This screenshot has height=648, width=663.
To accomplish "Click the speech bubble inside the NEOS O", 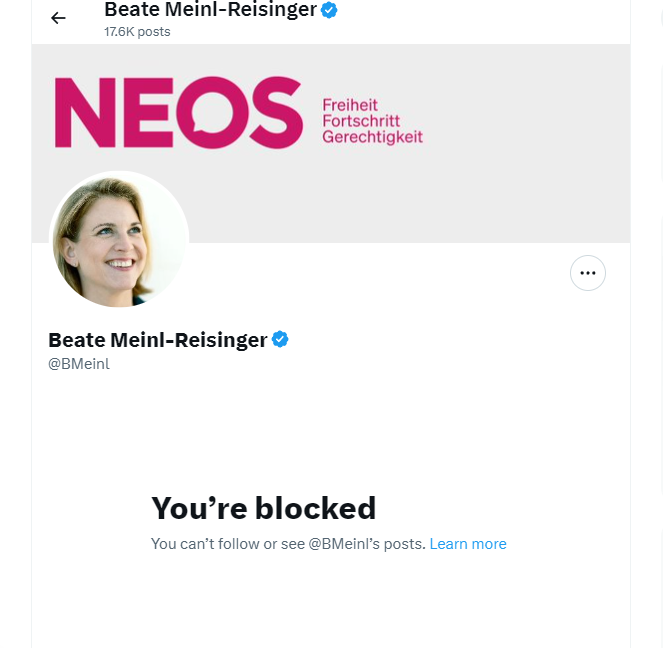I will [211, 113].
